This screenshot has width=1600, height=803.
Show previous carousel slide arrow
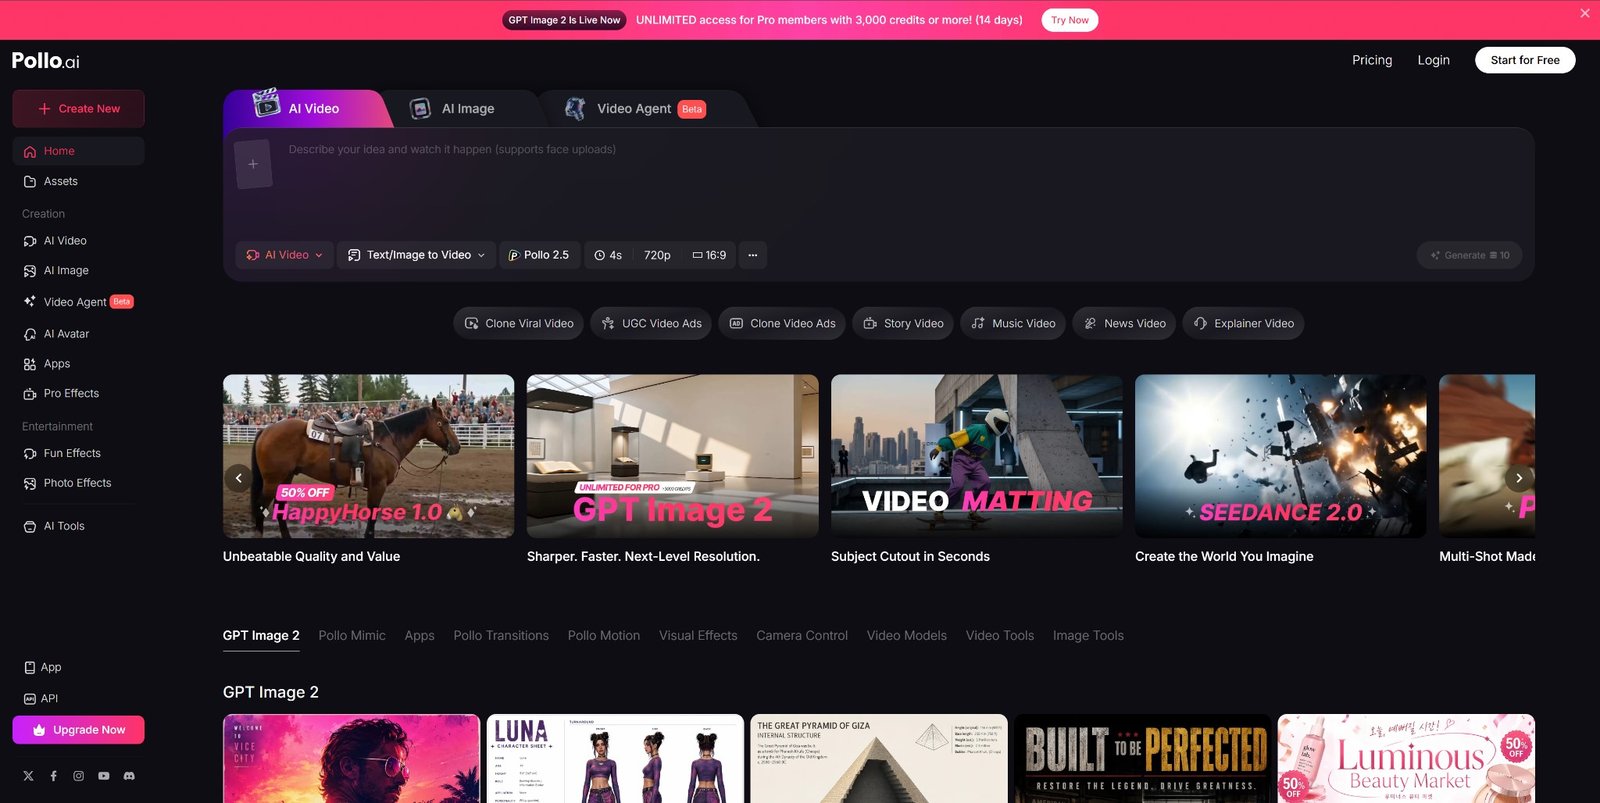[x=238, y=478]
